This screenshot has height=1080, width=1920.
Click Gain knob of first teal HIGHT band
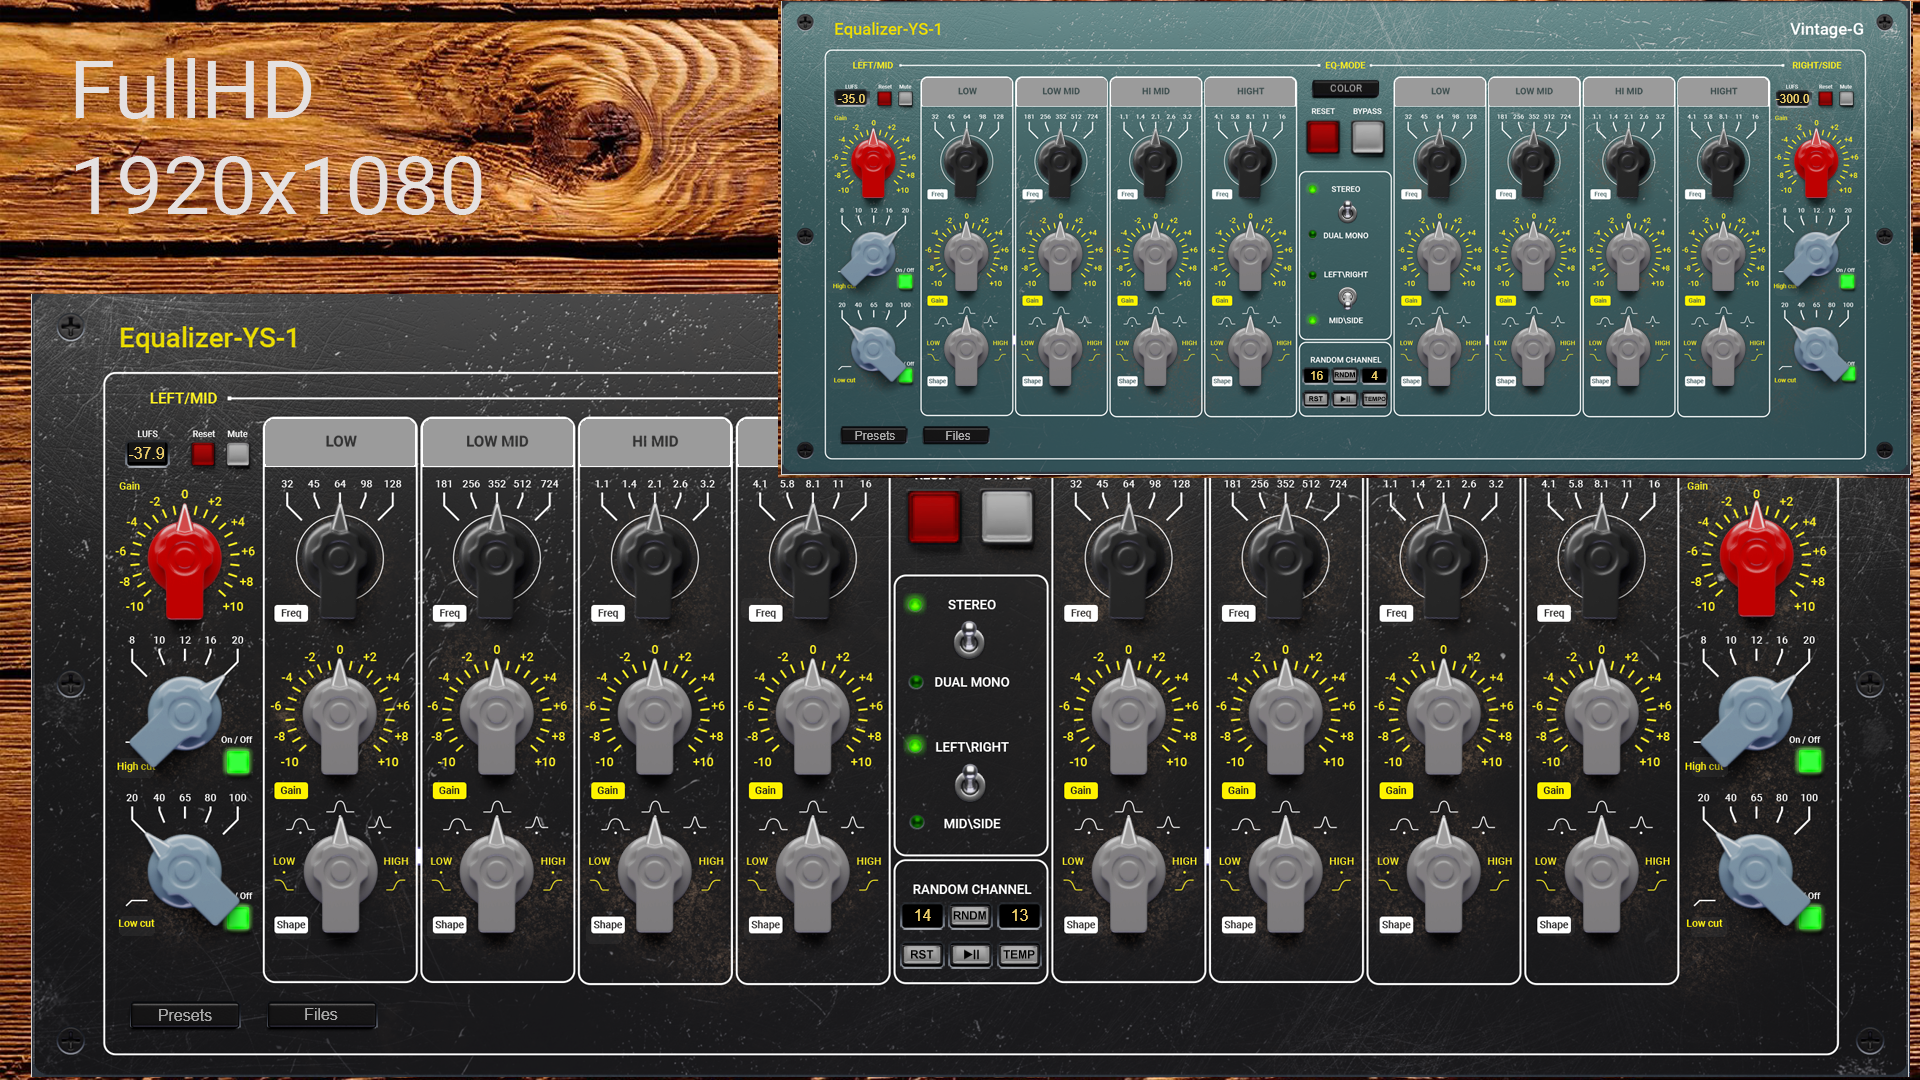click(x=1250, y=255)
